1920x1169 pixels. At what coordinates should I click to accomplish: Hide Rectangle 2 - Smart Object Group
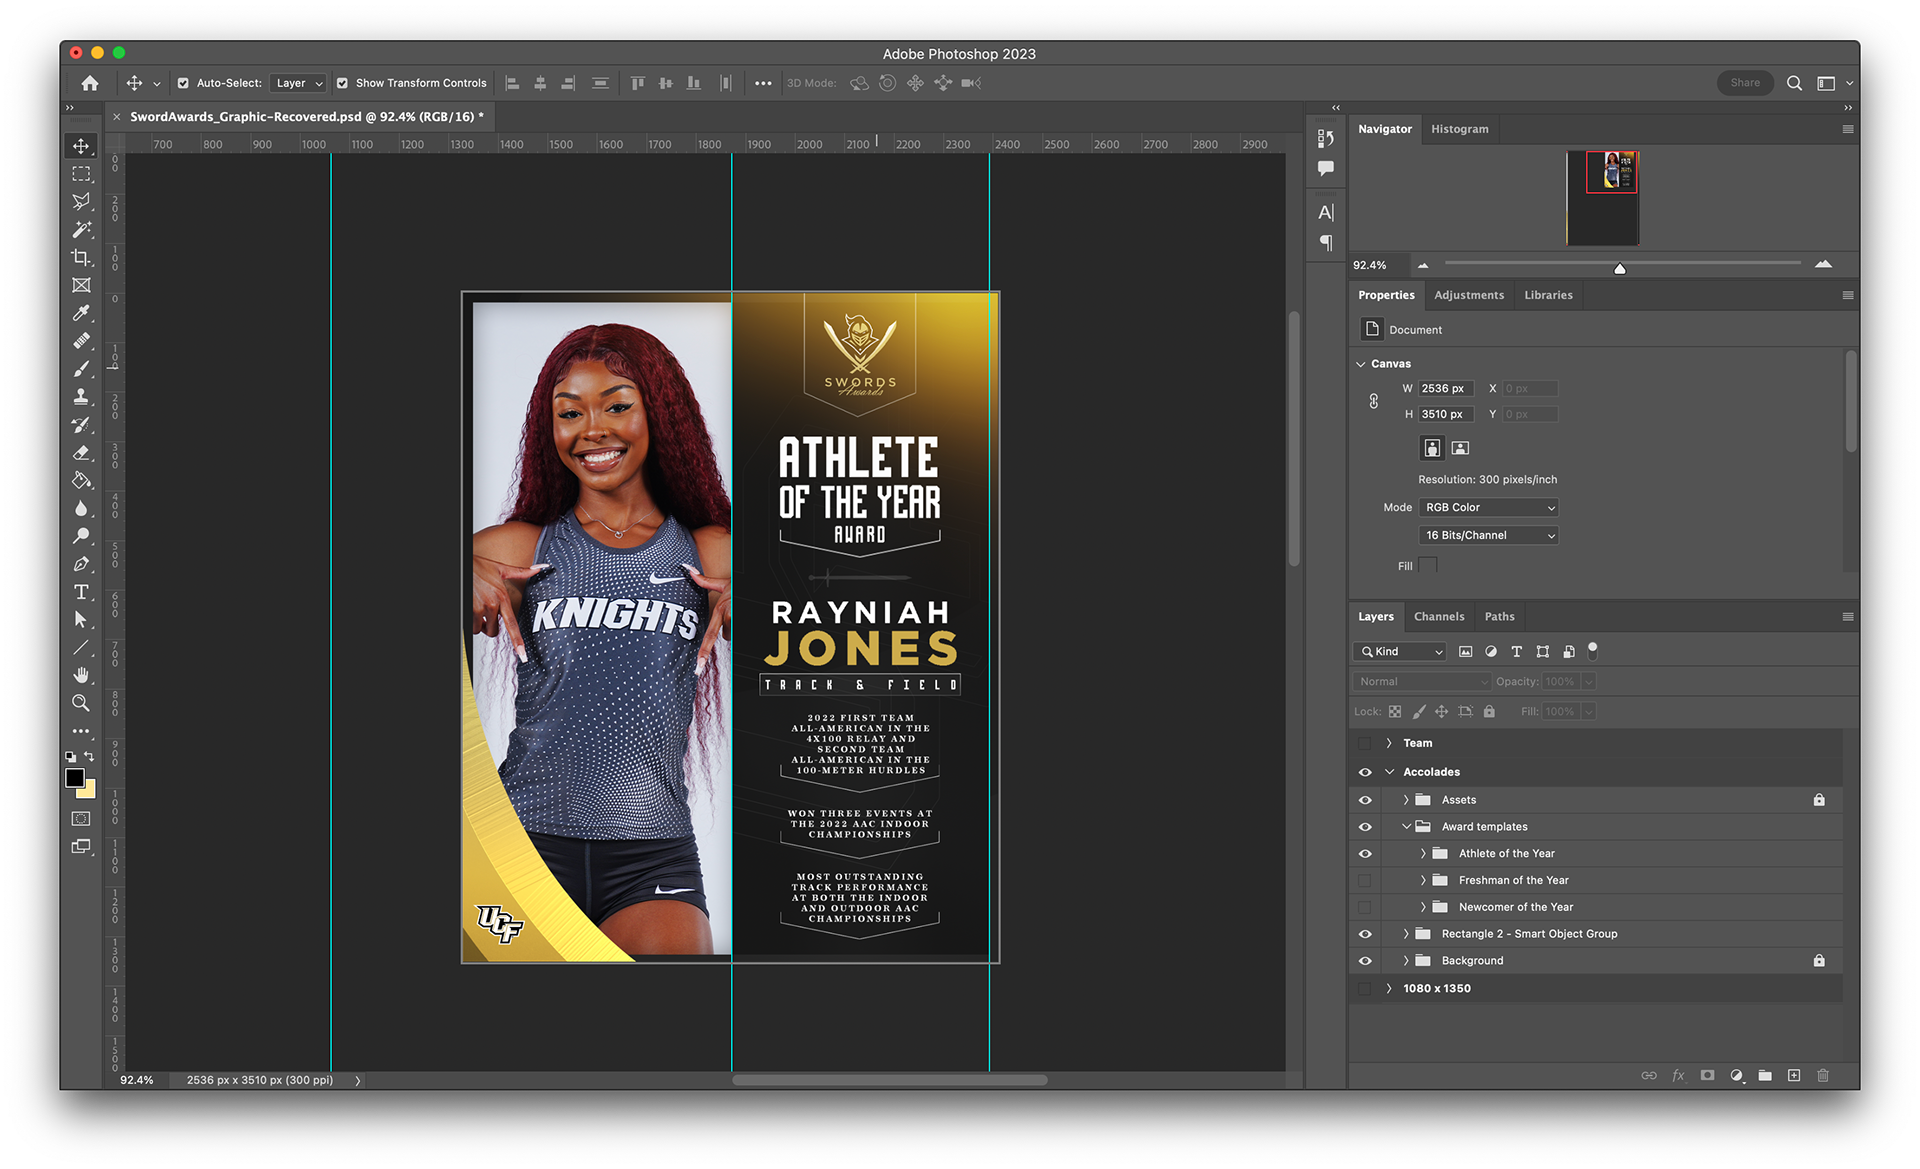pyautogui.click(x=1365, y=934)
